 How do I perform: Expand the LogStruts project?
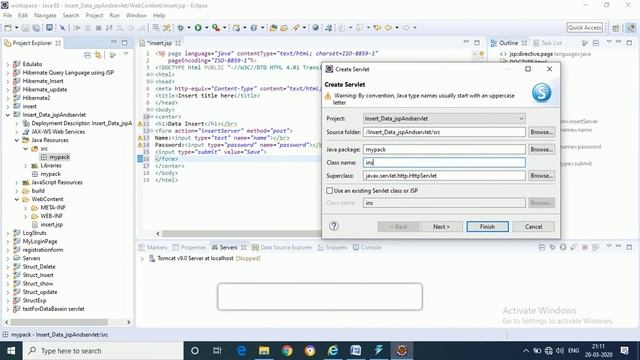click(x=7, y=233)
